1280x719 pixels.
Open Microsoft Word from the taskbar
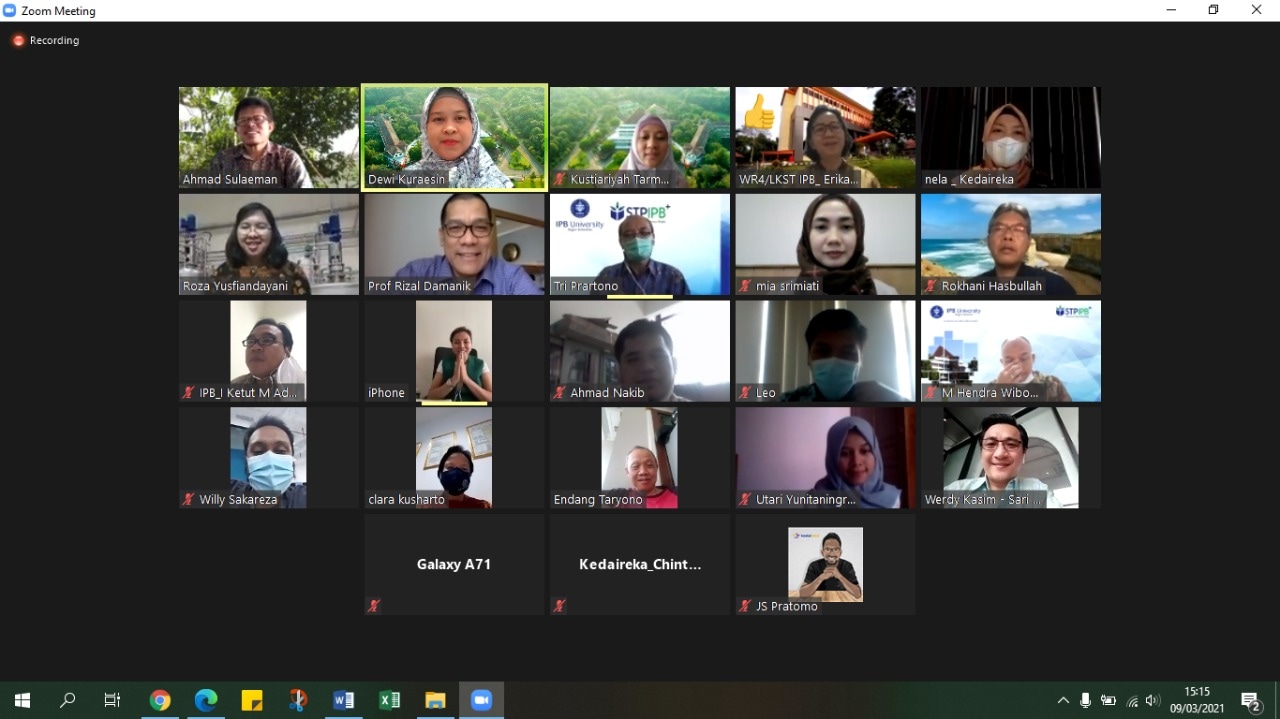coord(343,700)
